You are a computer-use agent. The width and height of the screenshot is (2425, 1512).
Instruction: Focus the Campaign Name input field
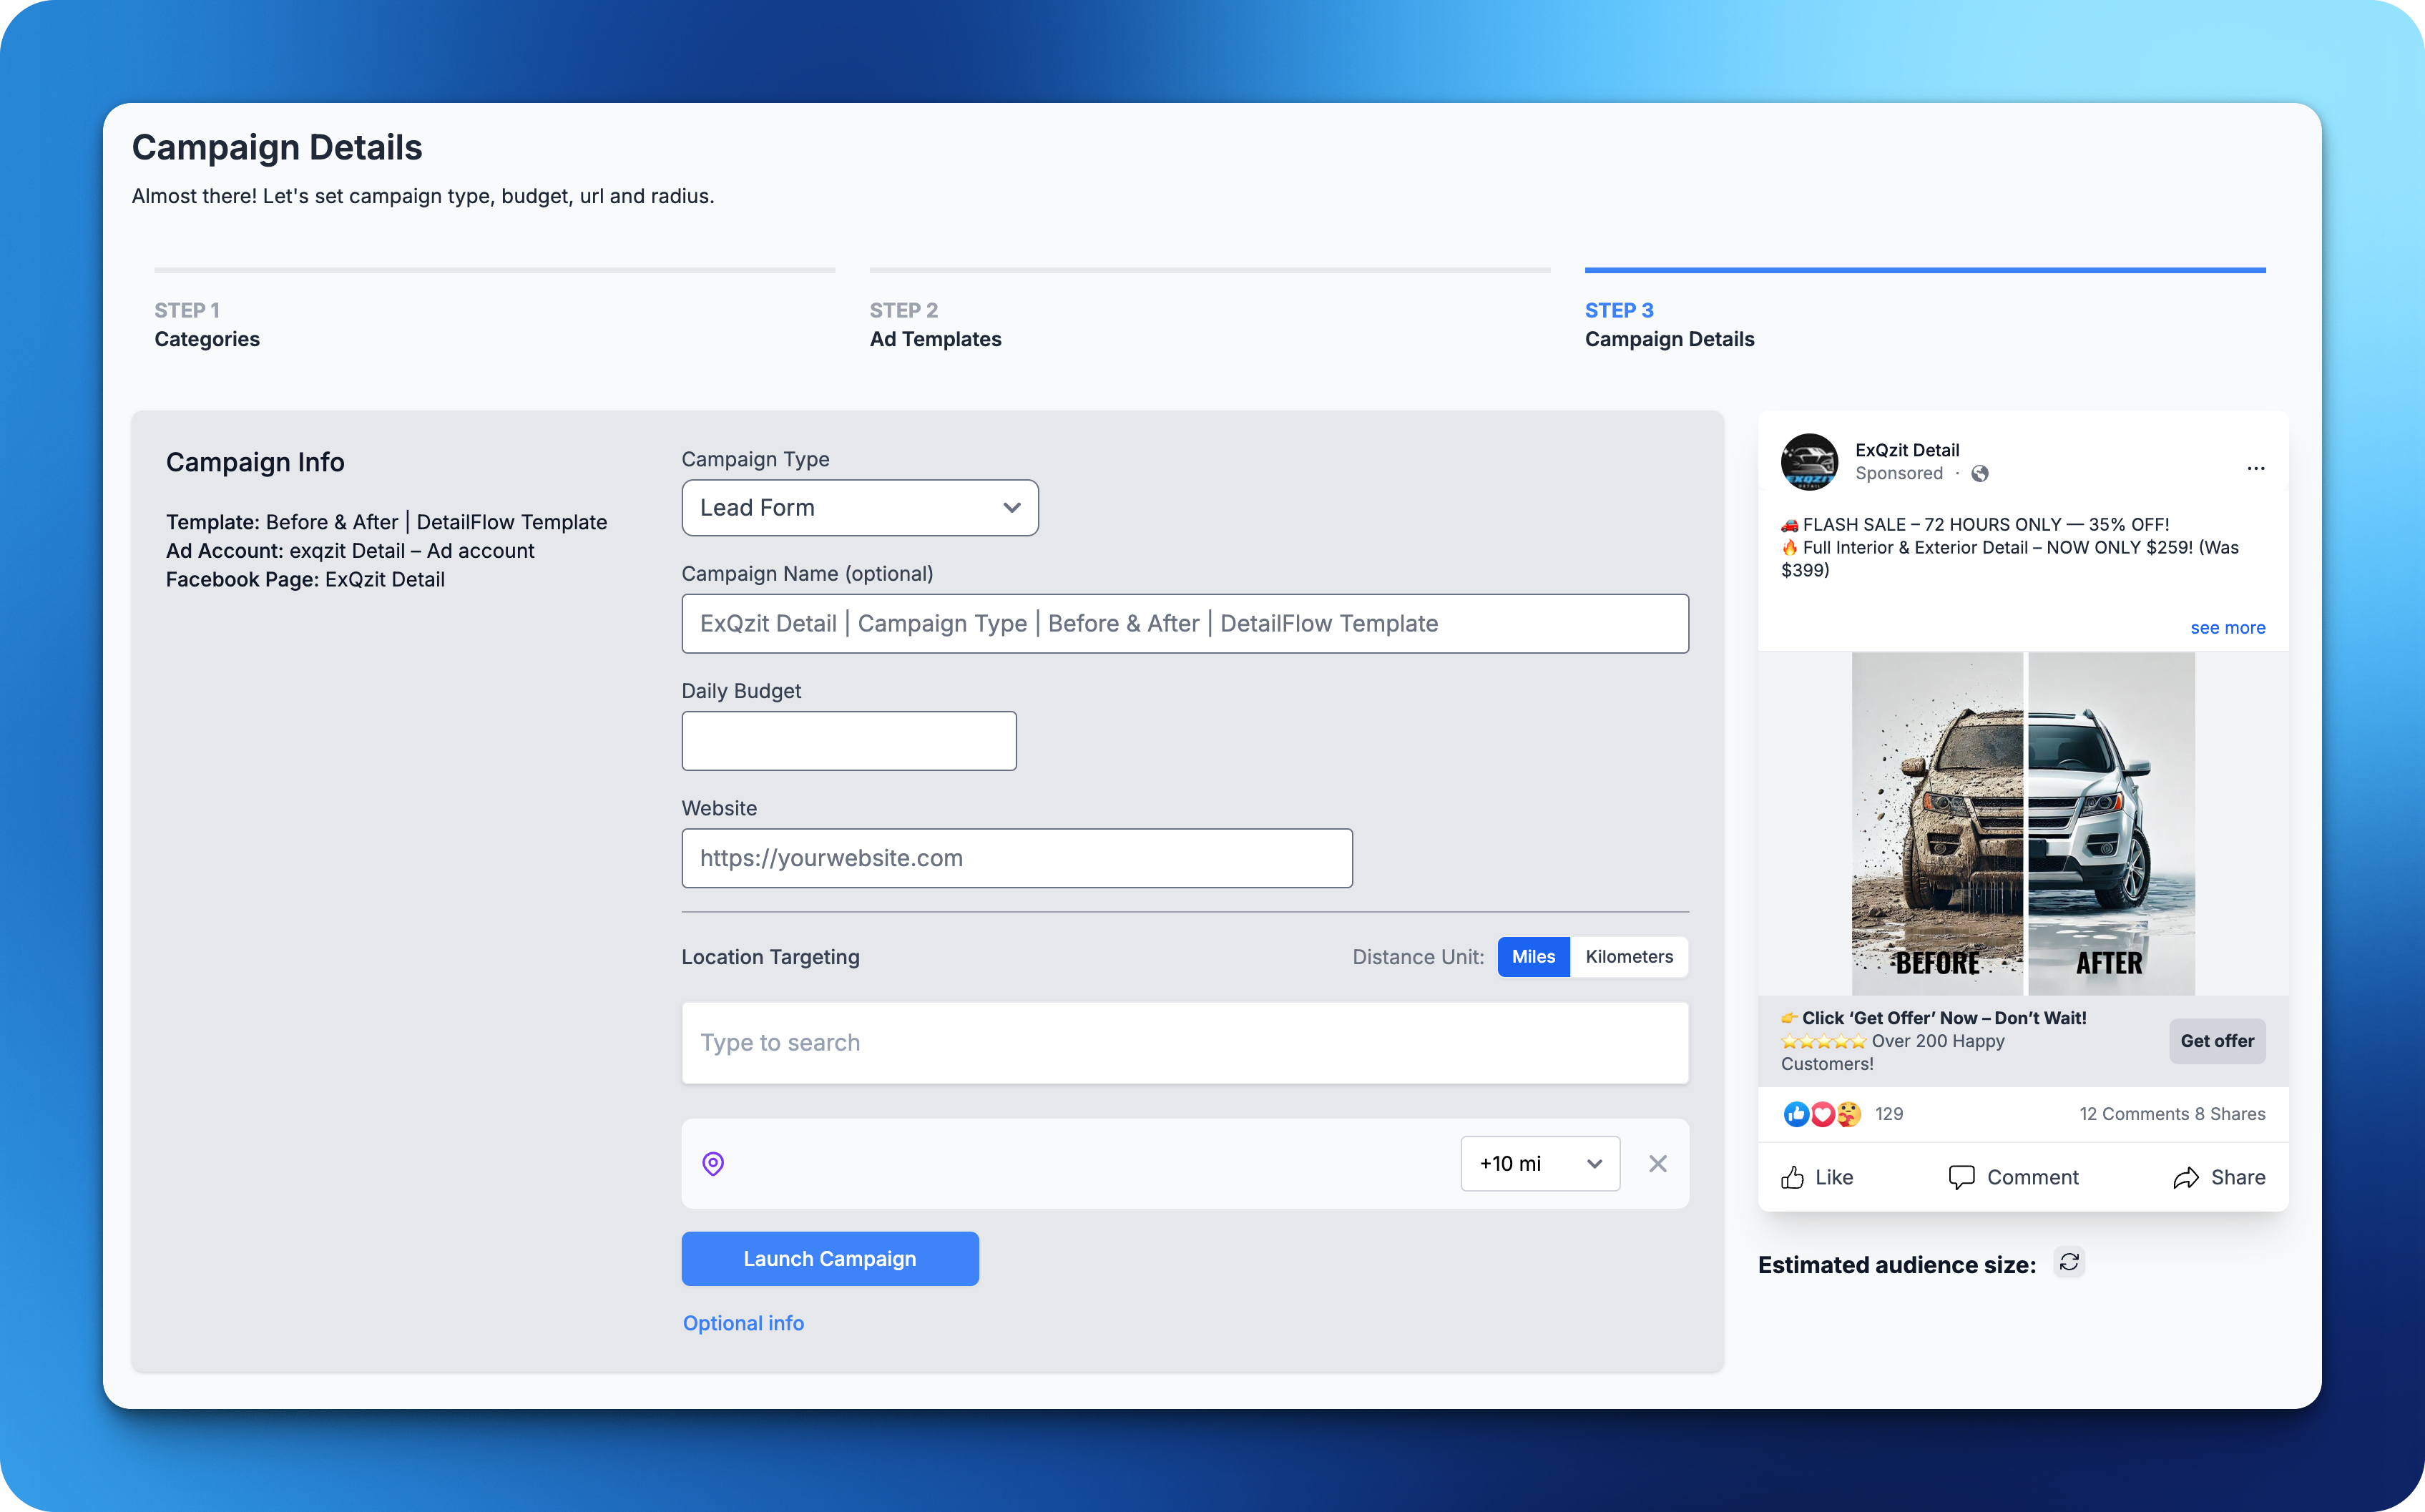(1185, 623)
